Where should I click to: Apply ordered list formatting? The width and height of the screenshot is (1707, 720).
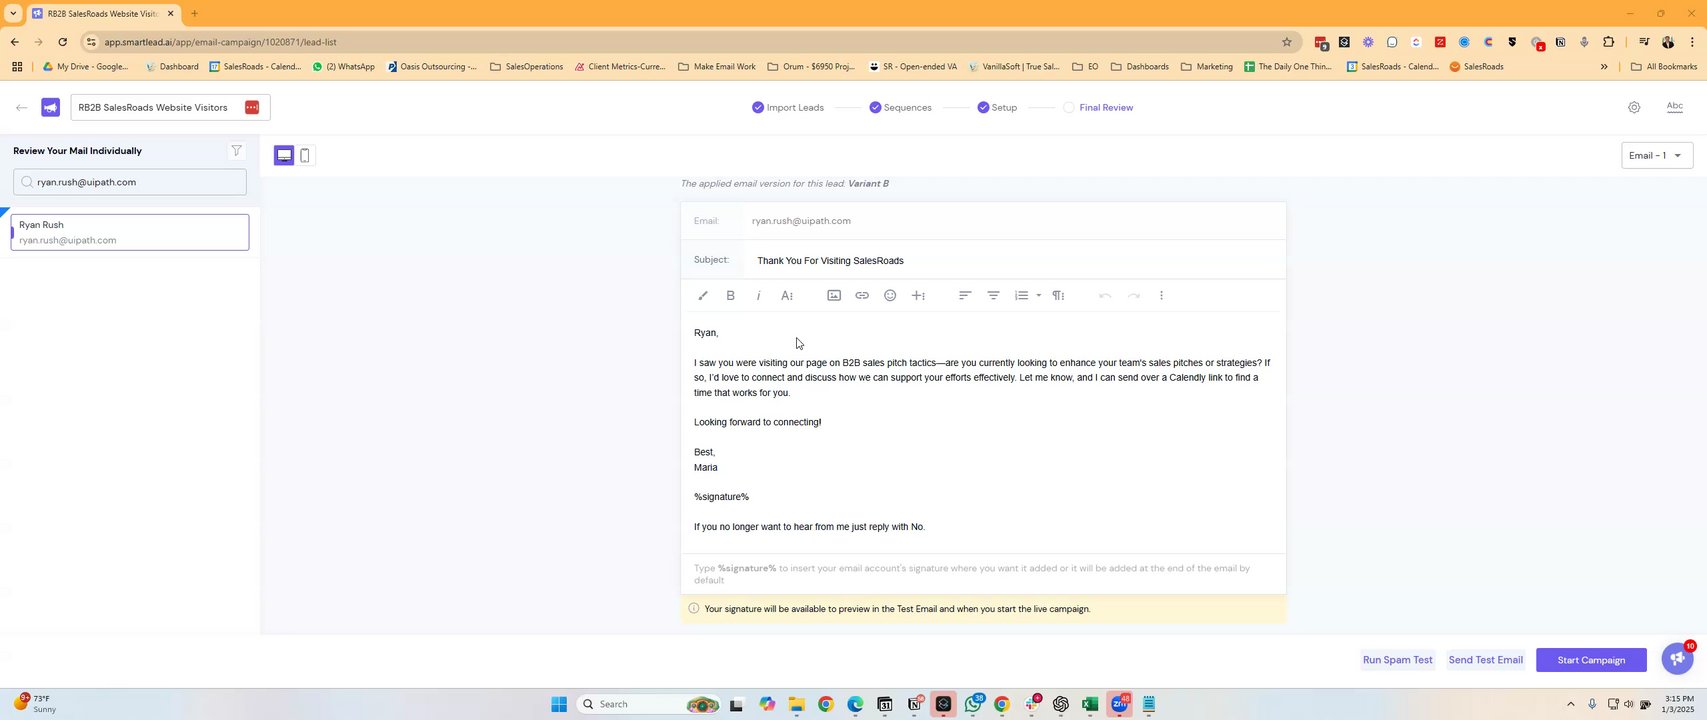point(1021,296)
